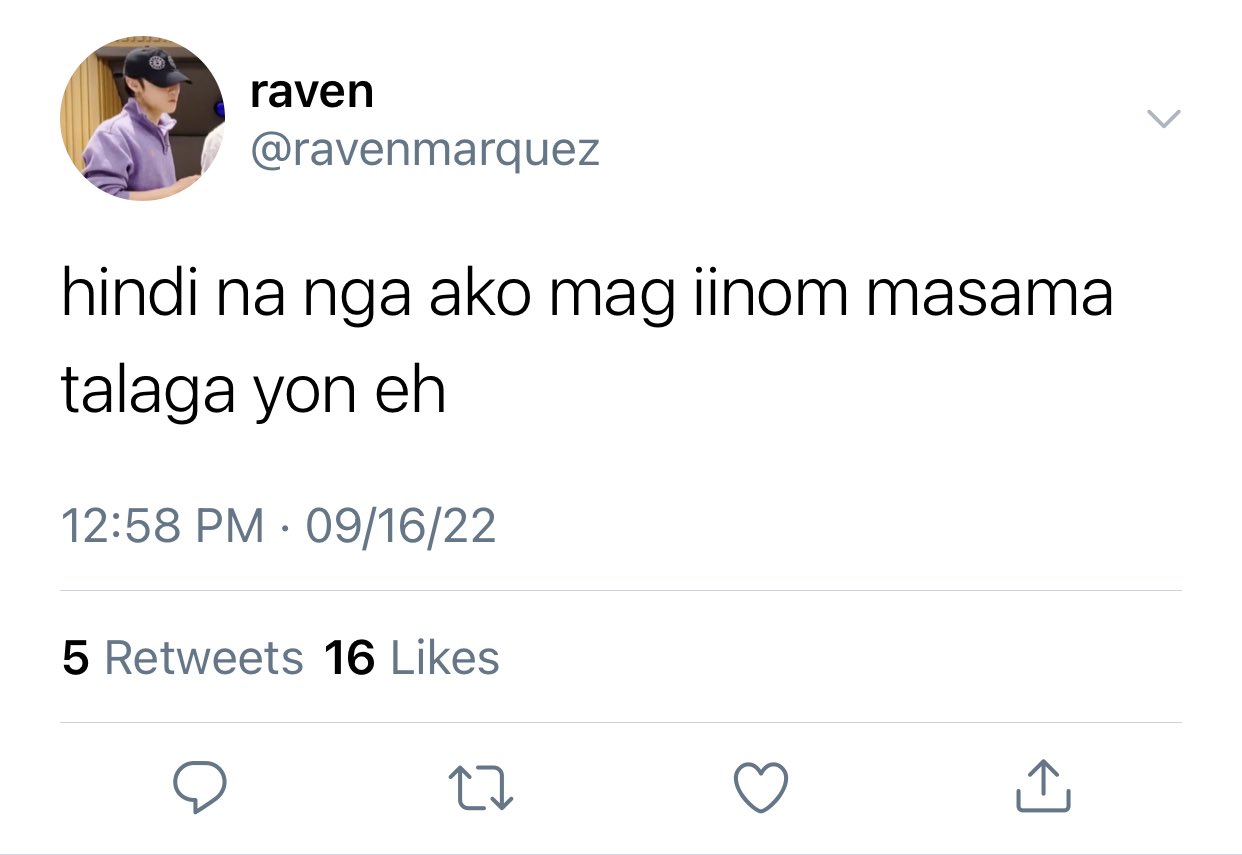The image size is (1242, 855).
Task: Click the bold number 5 retweet count
Action: pos(75,658)
